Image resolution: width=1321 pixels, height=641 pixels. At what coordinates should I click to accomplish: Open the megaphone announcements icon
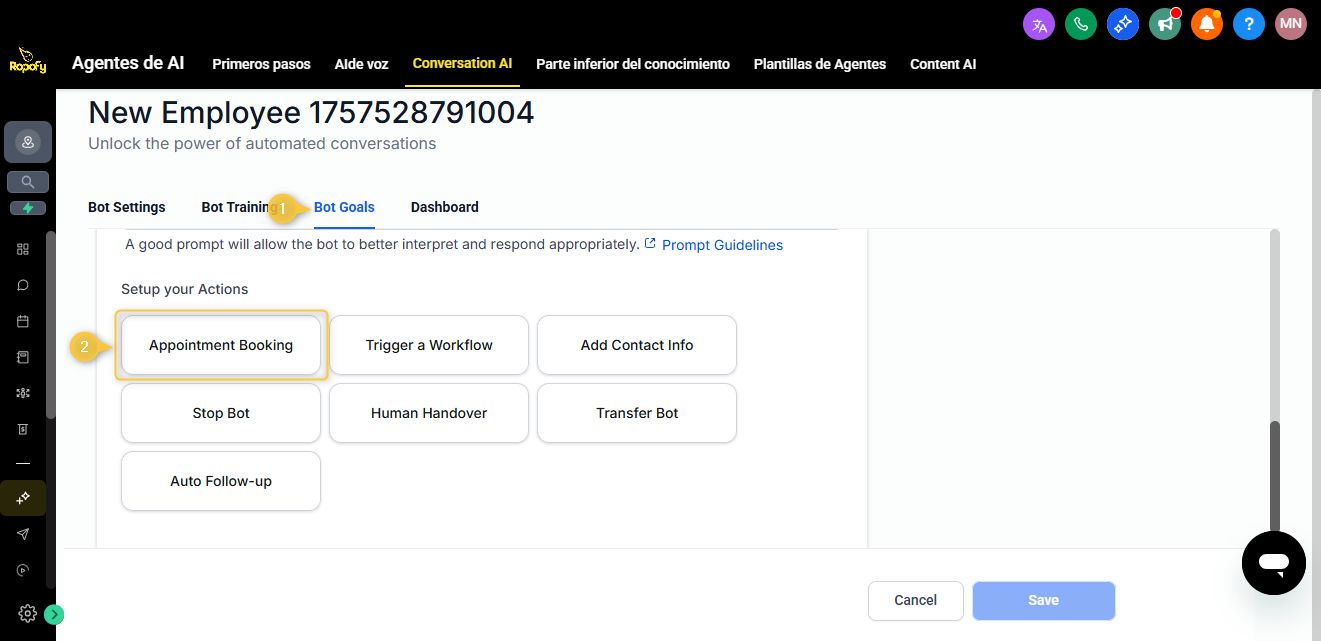1165,24
